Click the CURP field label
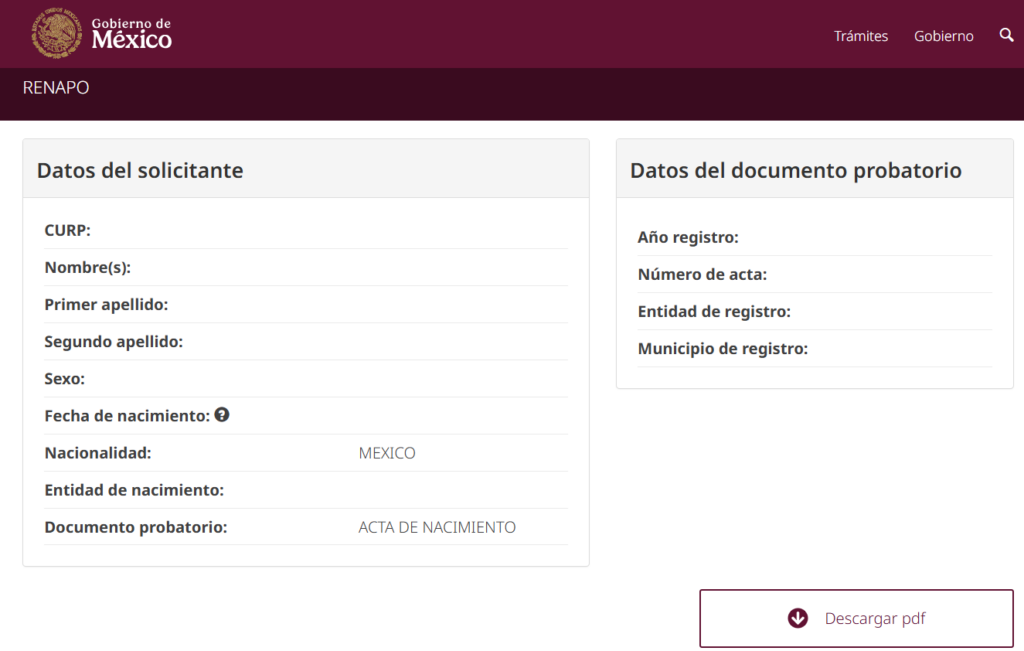The width and height of the screenshot is (1024, 651). pyautogui.click(x=67, y=230)
